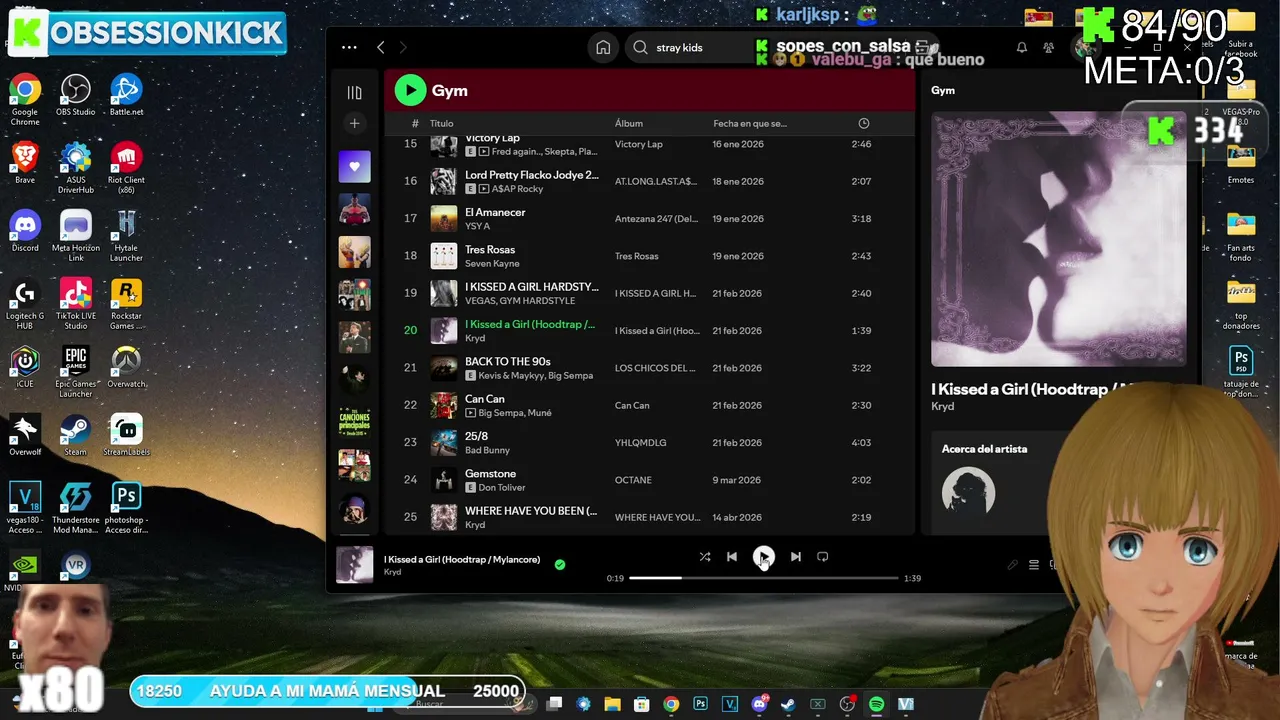1280x720 pixels.
Task: Open artist Don Toliver link
Action: (502, 488)
